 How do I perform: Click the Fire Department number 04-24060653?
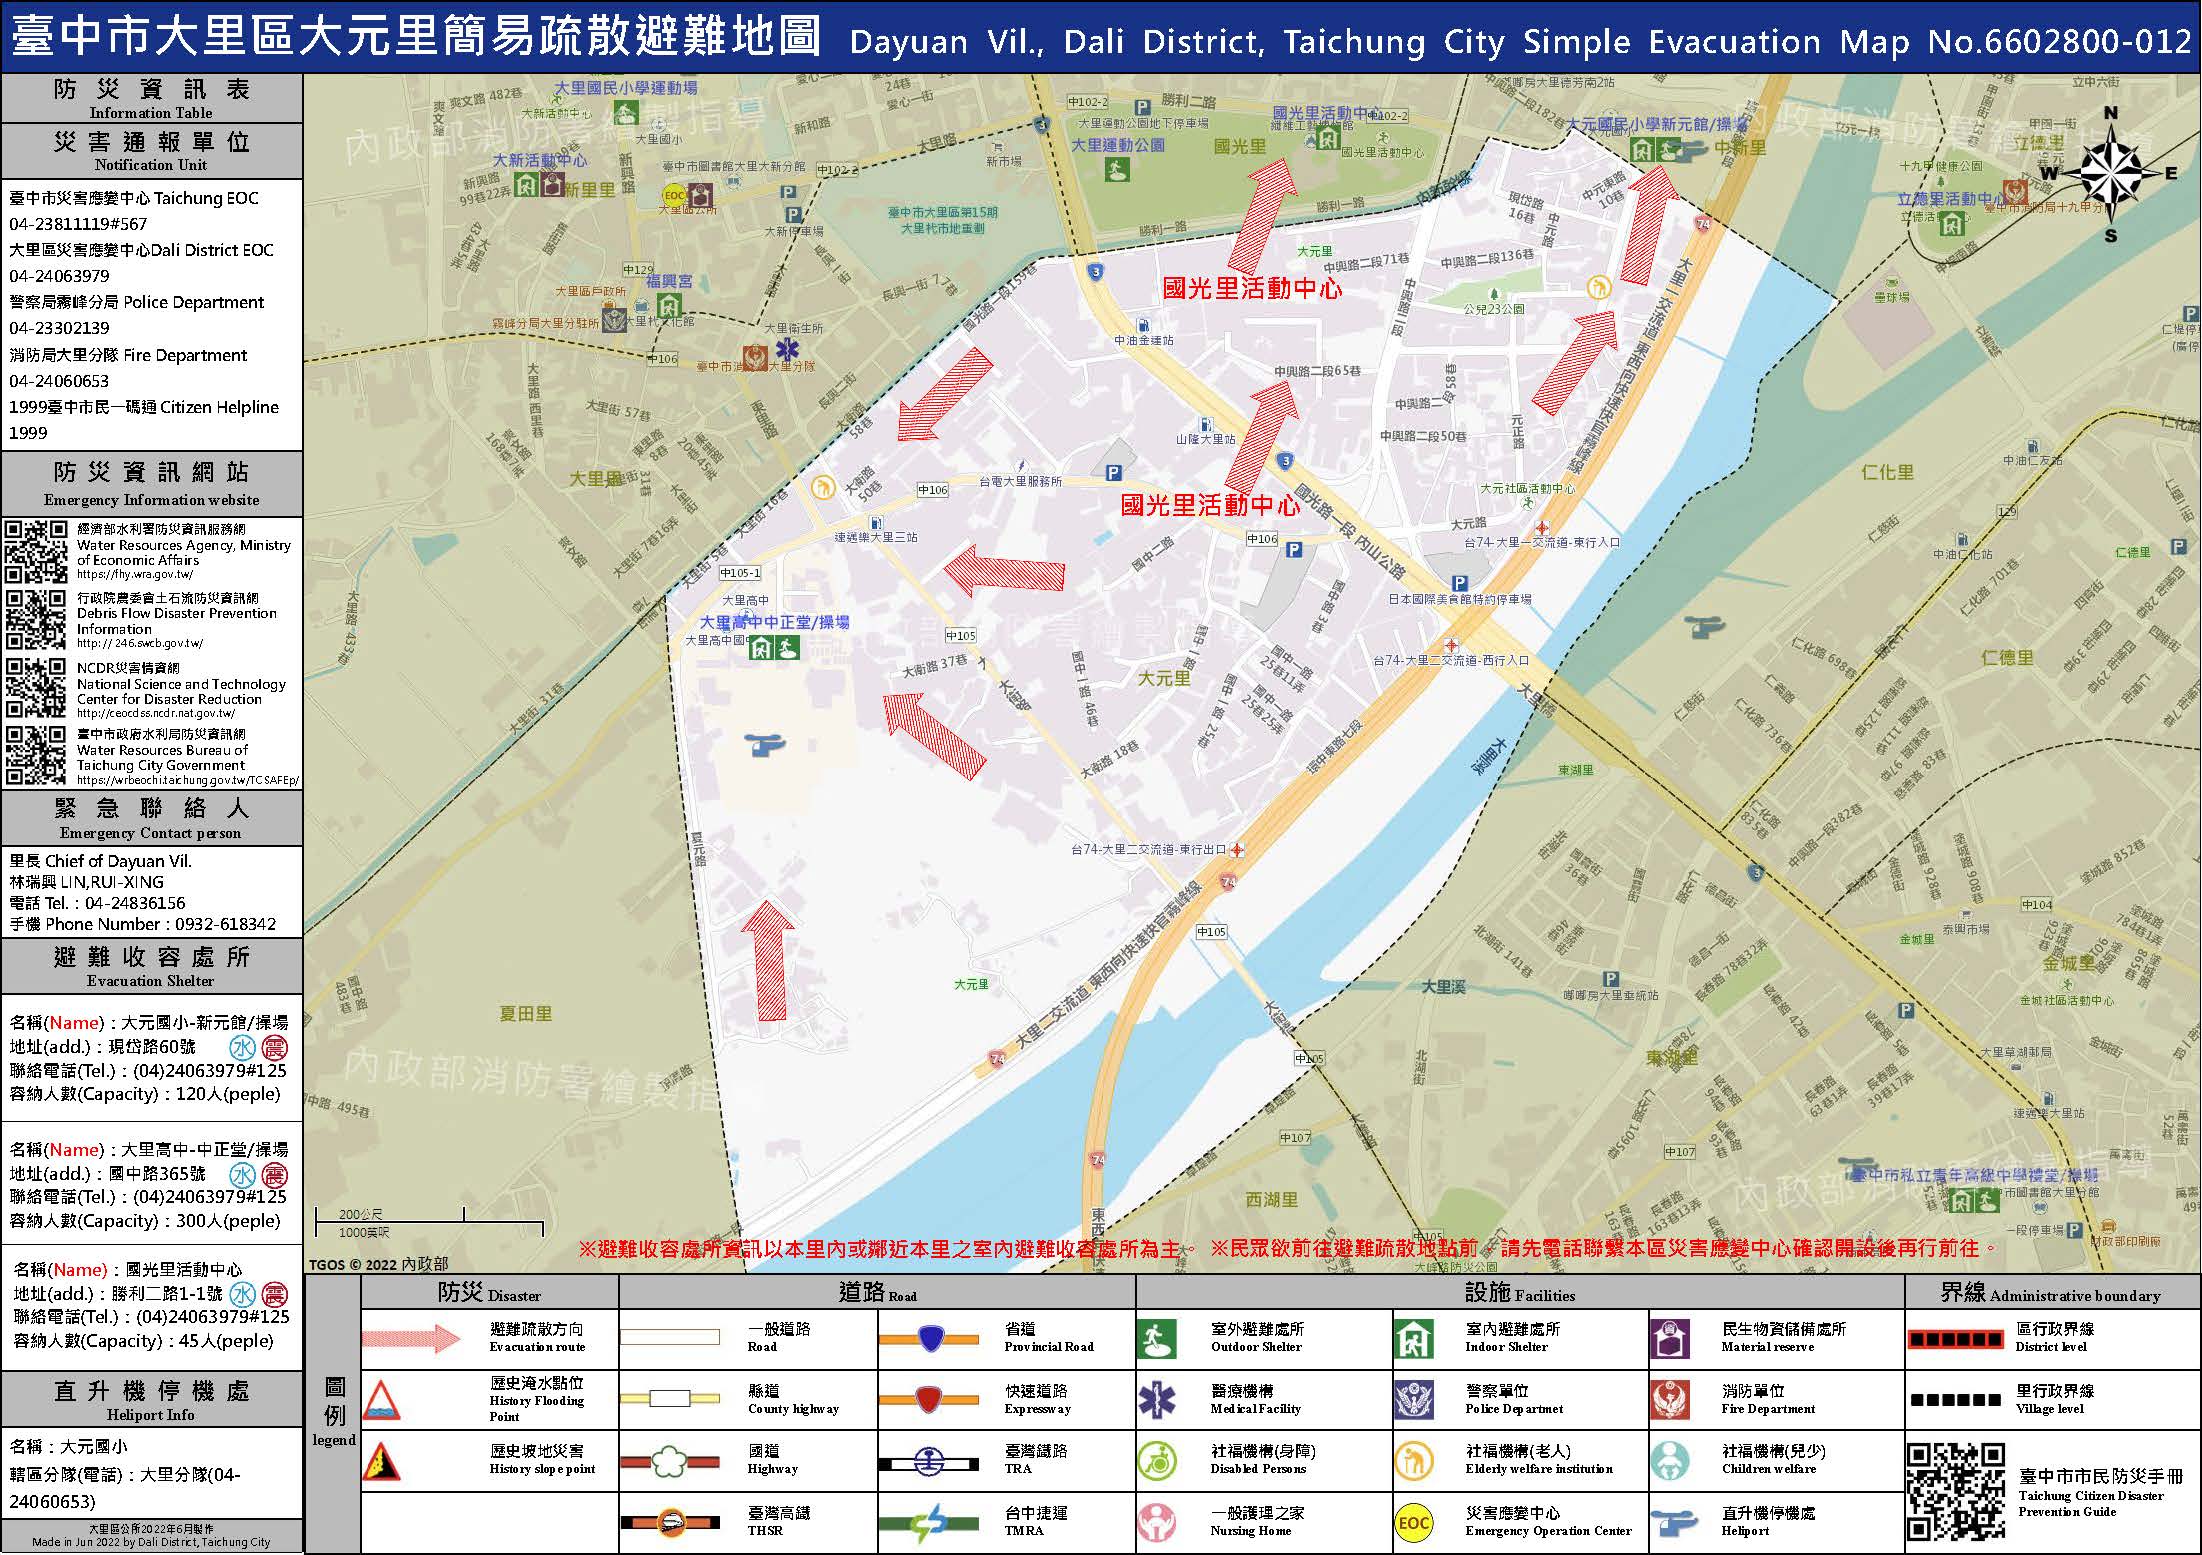tap(60, 381)
